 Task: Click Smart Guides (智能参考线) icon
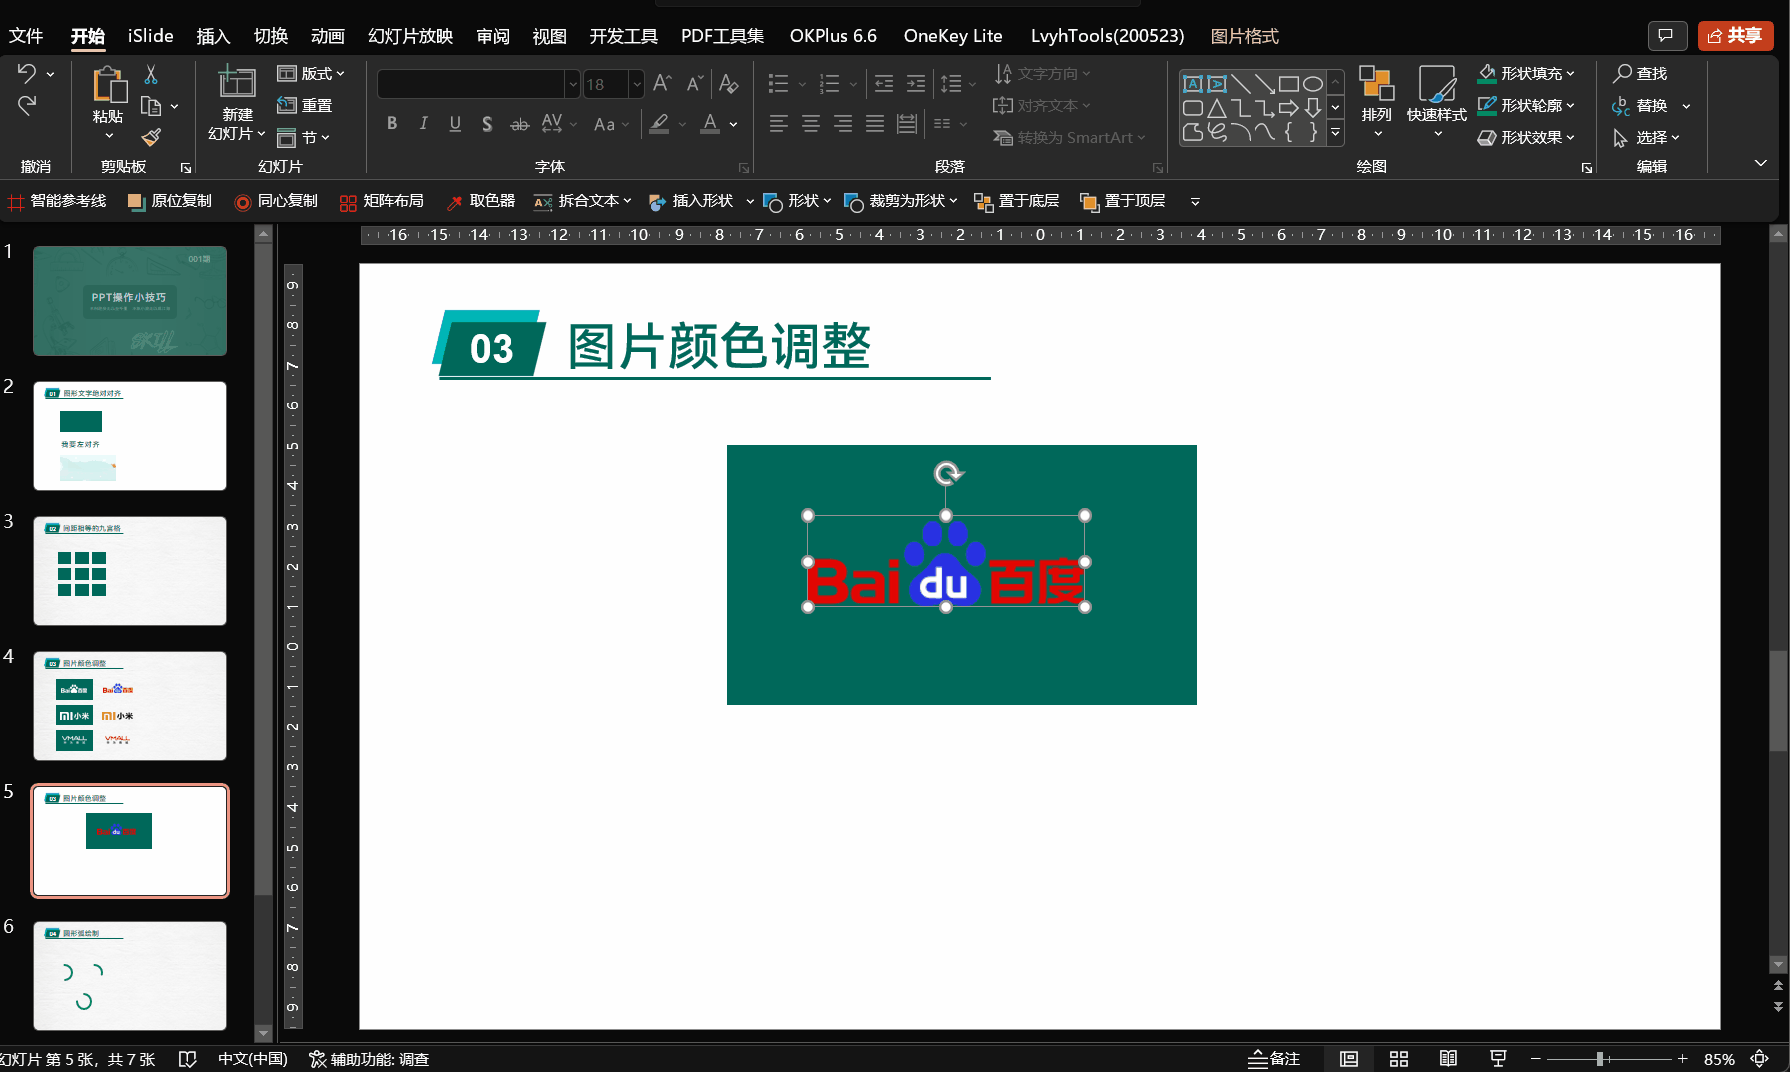click(x=16, y=202)
